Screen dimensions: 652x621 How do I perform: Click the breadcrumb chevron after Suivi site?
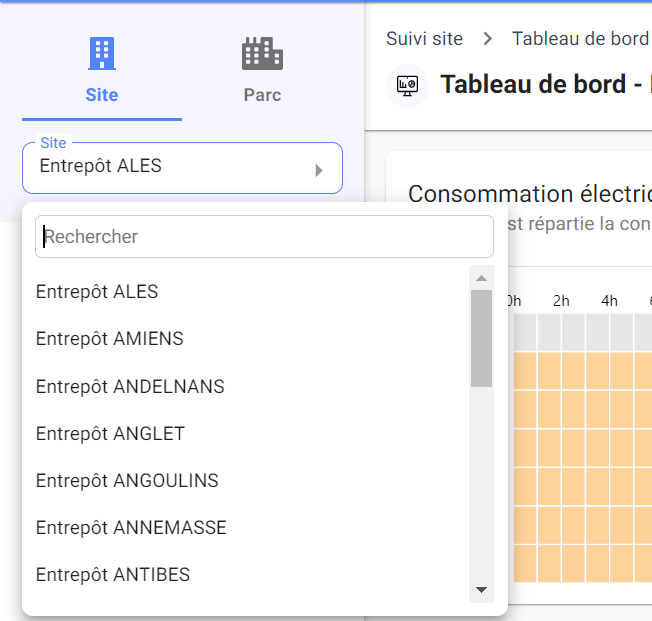click(x=488, y=39)
